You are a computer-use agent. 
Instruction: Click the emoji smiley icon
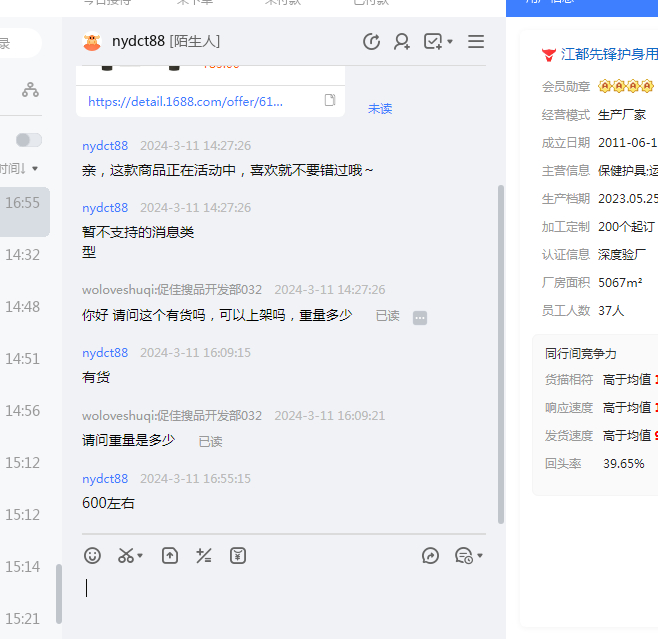pos(92,555)
